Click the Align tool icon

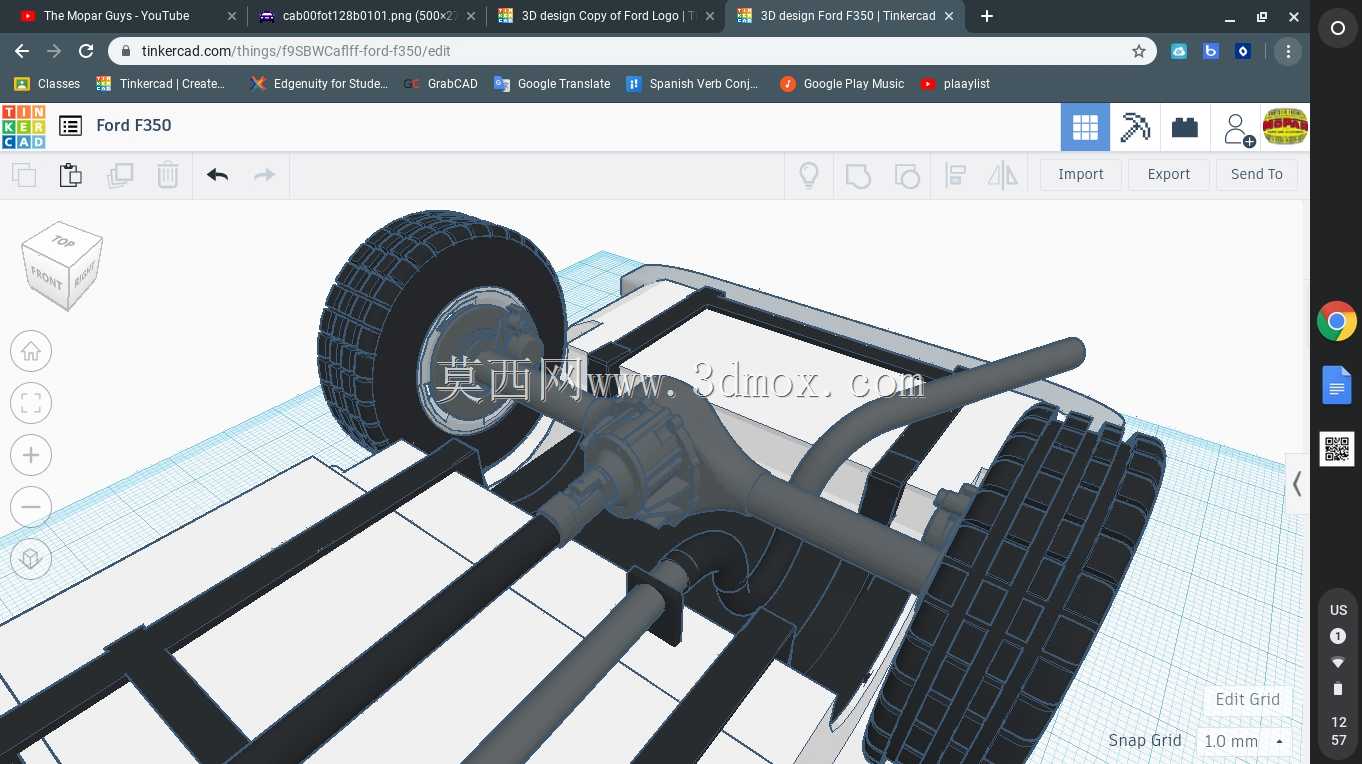(x=955, y=176)
